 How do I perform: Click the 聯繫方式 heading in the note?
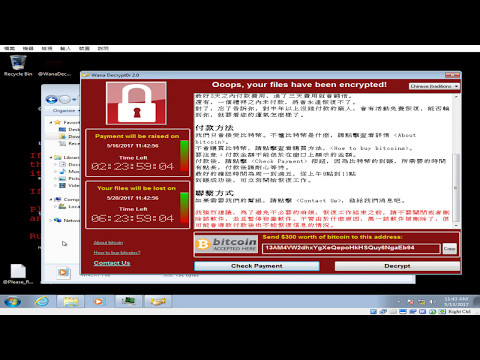[x=214, y=193]
